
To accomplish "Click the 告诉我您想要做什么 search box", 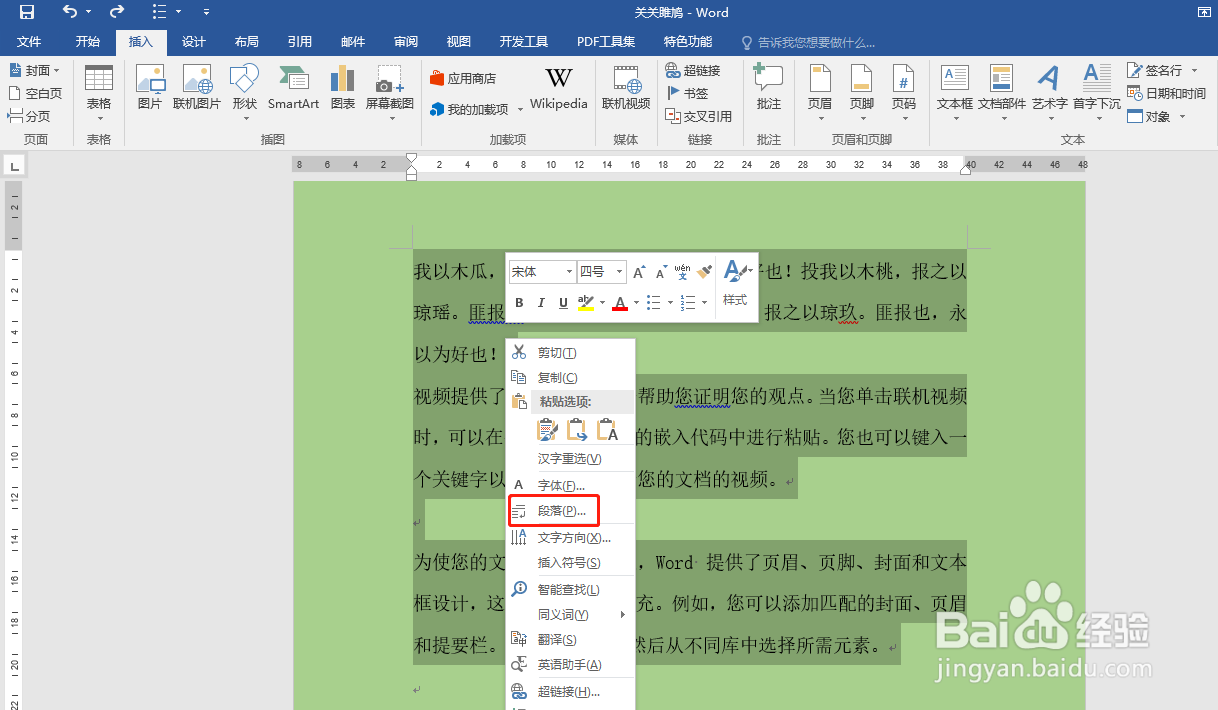I will [810, 42].
